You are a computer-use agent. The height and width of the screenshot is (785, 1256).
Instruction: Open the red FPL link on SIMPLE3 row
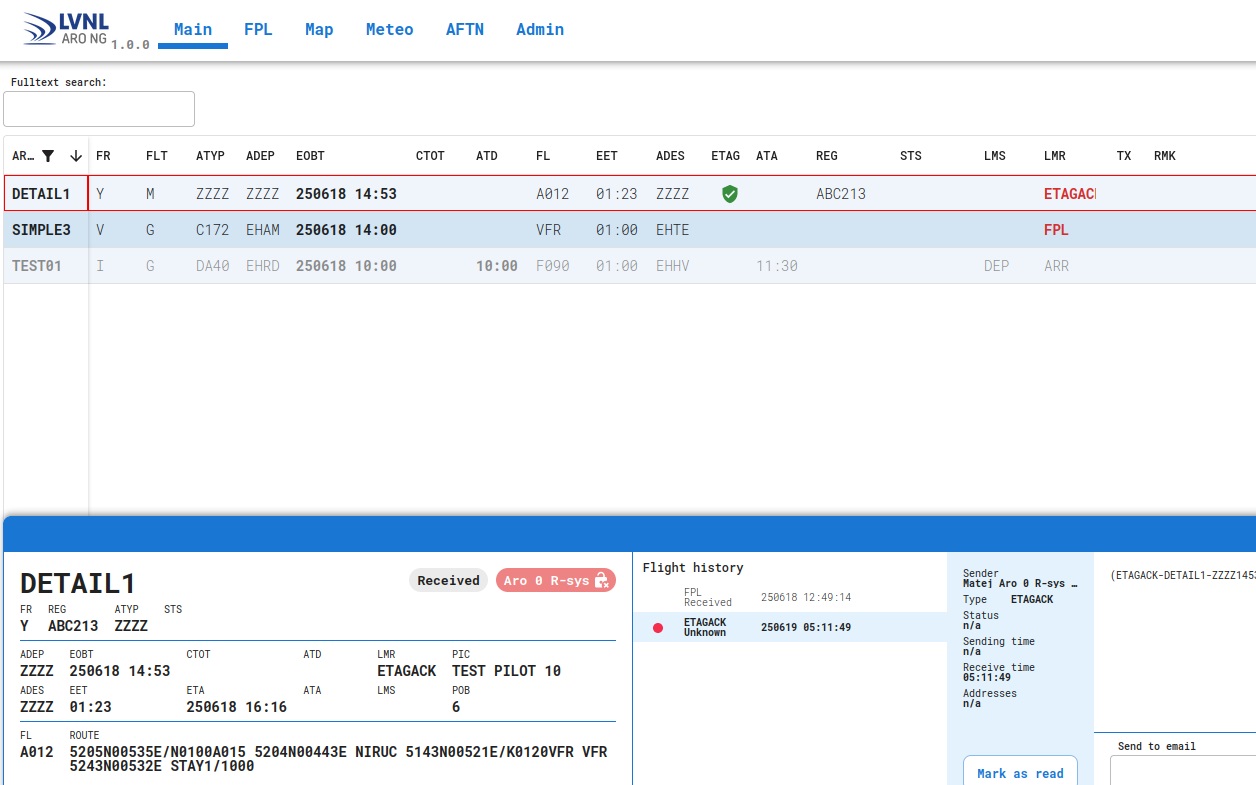pyautogui.click(x=1056, y=230)
